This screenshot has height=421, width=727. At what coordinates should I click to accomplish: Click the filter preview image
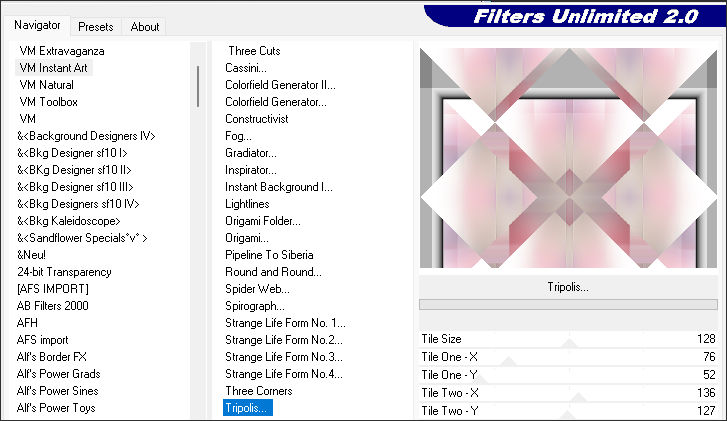click(x=568, y=158)
